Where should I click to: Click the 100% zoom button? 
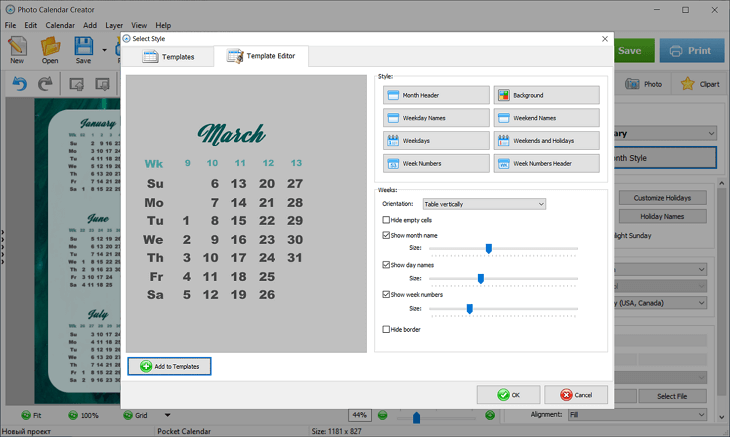click(x=83, y=415)
